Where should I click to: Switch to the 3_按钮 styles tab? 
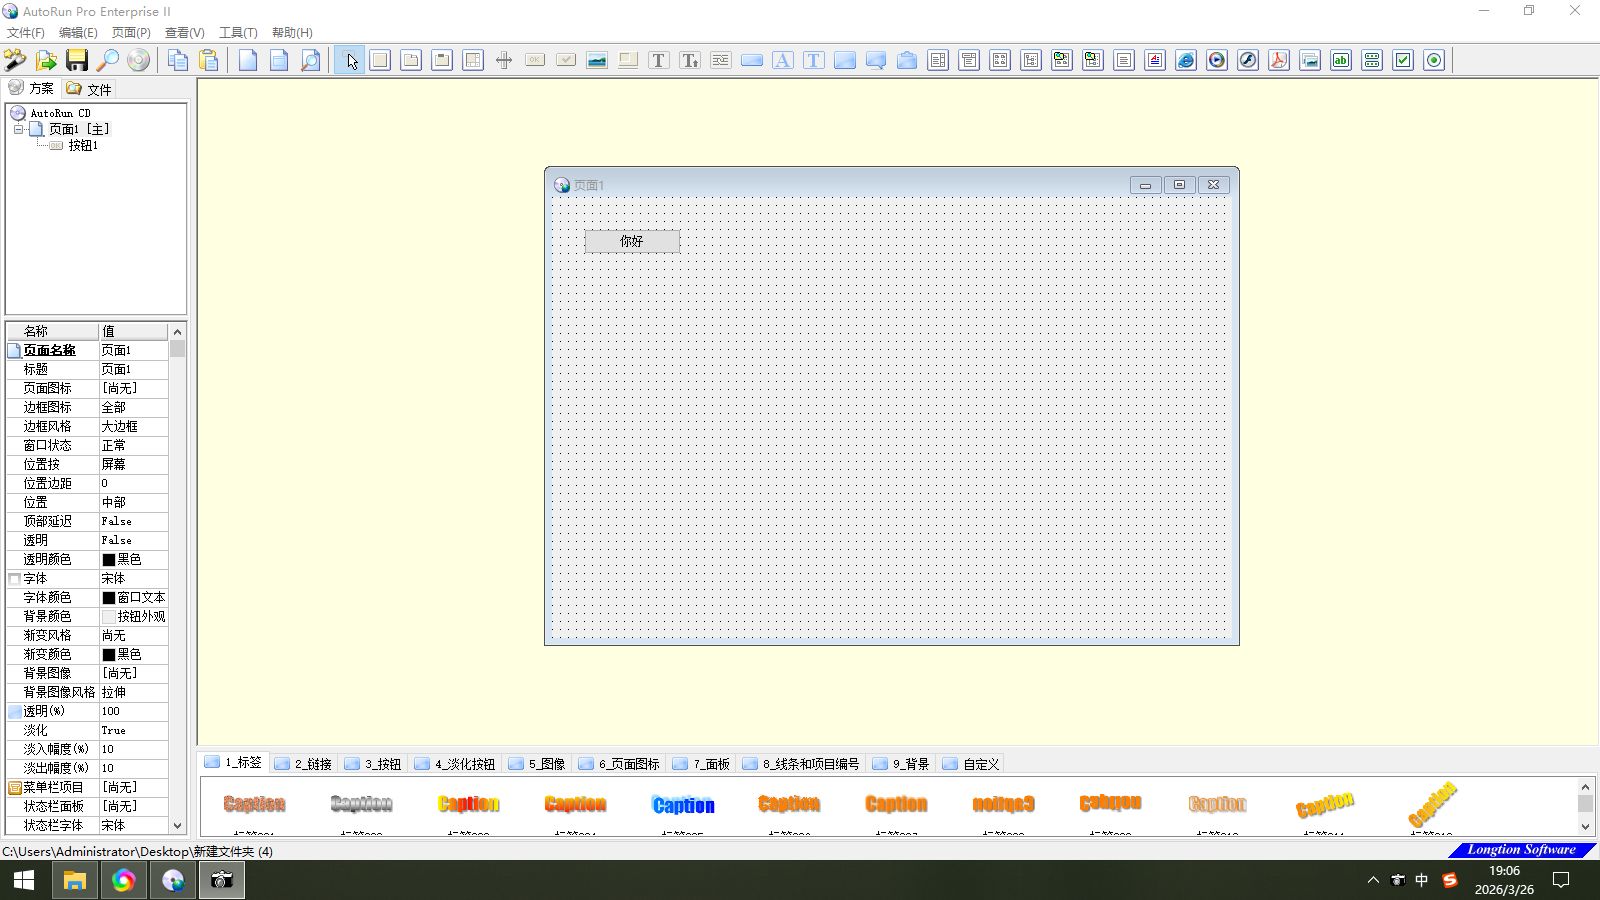pos(373,764)
